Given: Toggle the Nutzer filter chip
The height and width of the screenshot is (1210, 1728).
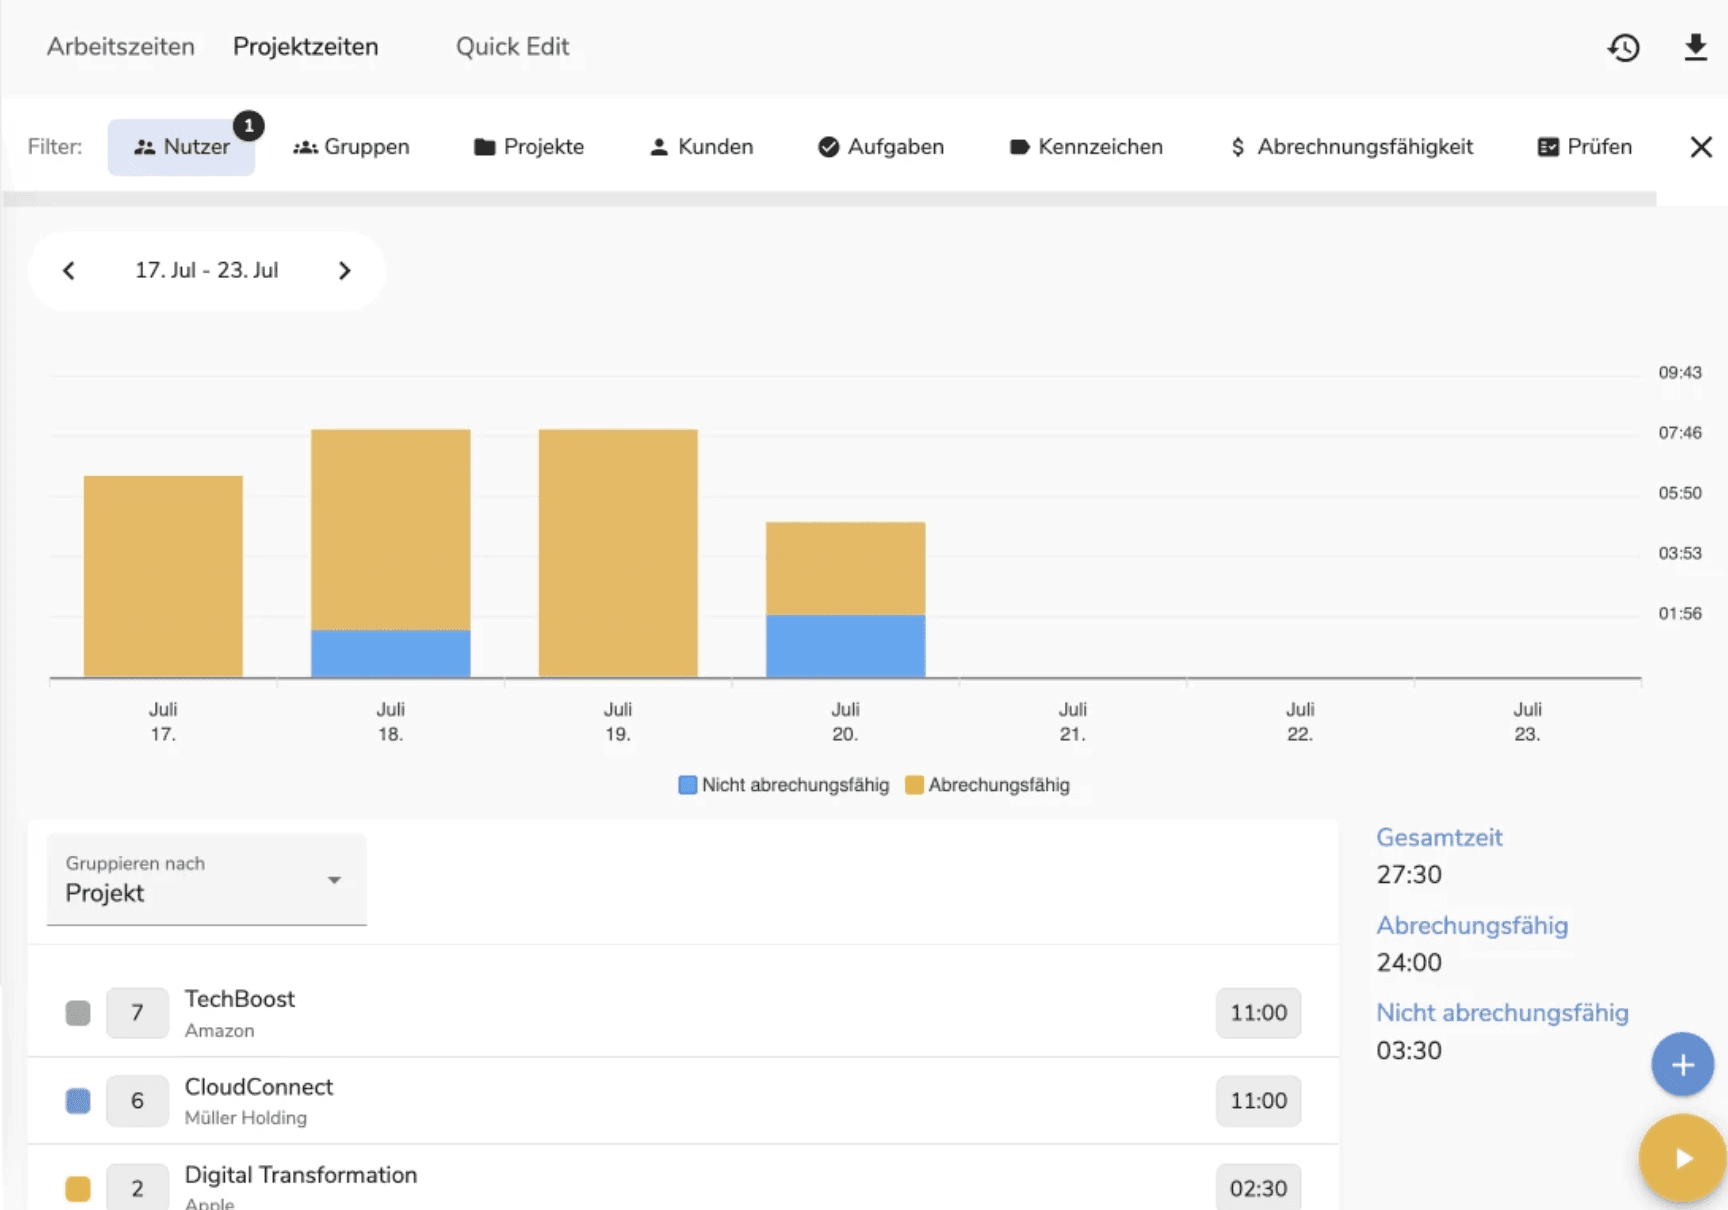Looking at the screenshot, I should coord(182,147).
